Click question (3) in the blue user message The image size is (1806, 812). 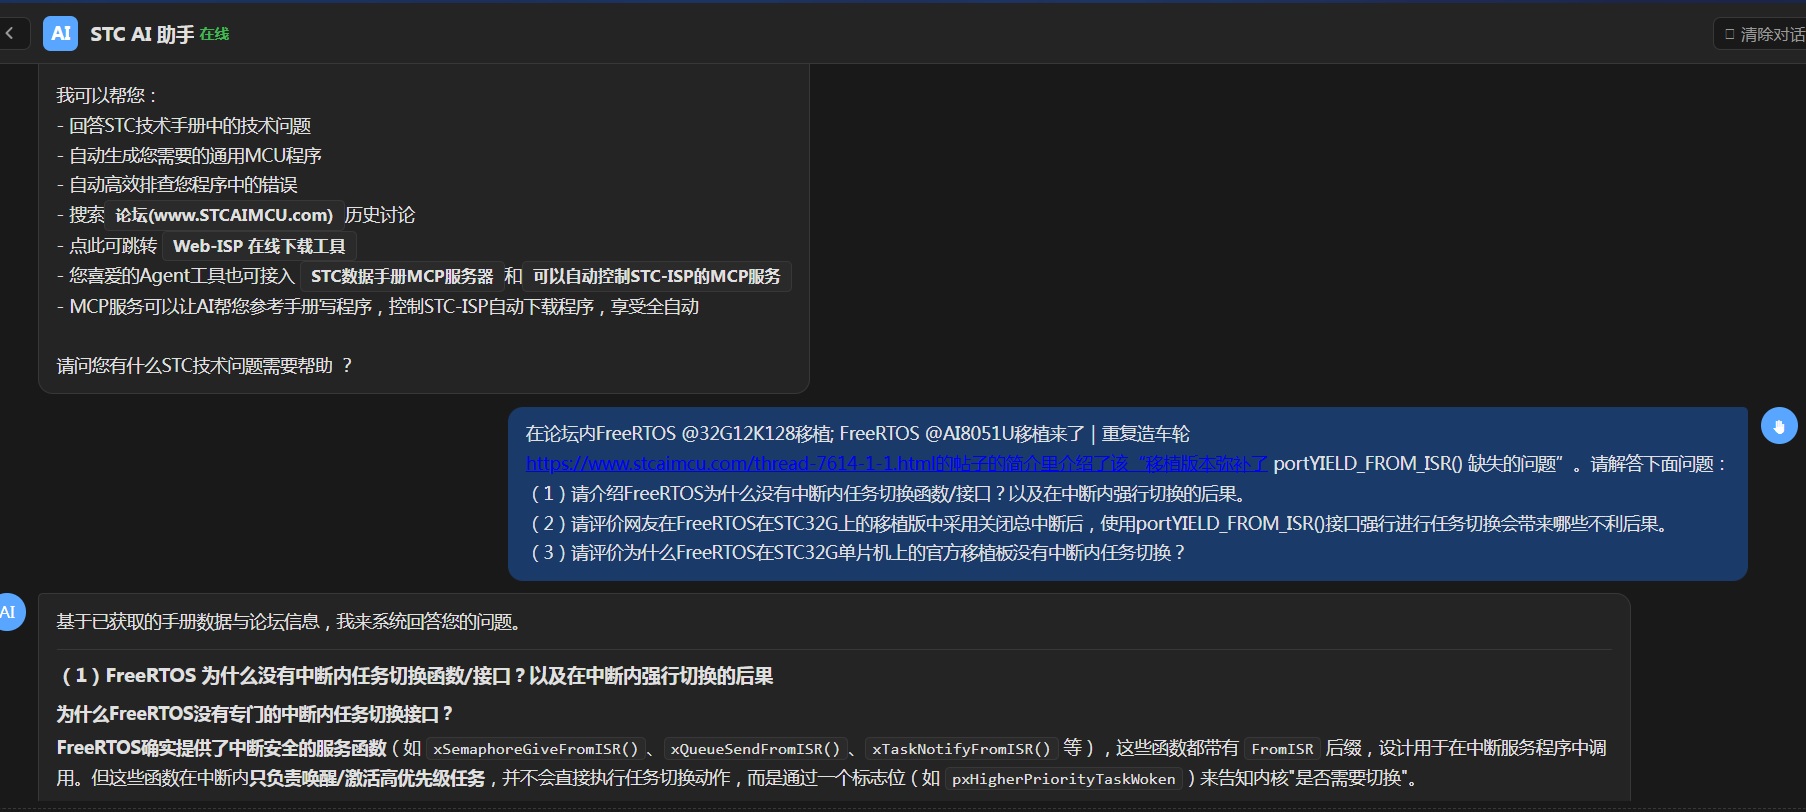pos(856,553)
